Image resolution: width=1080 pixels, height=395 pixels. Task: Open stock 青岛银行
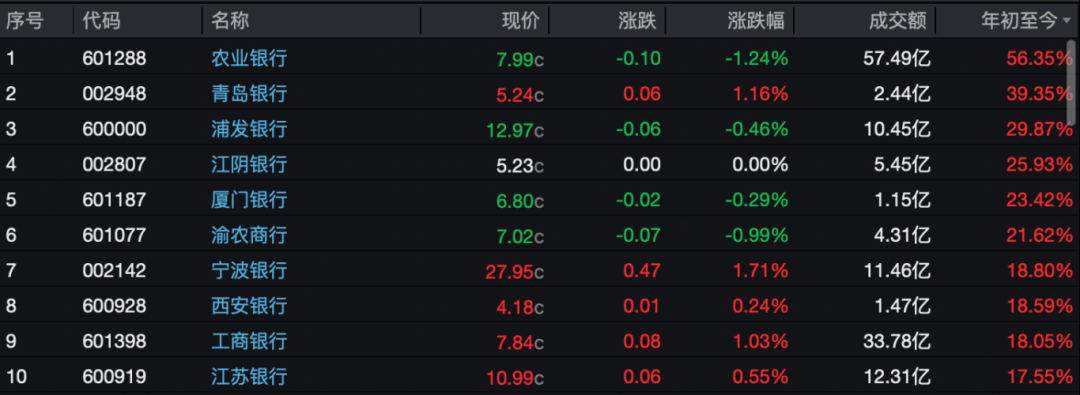249,94
